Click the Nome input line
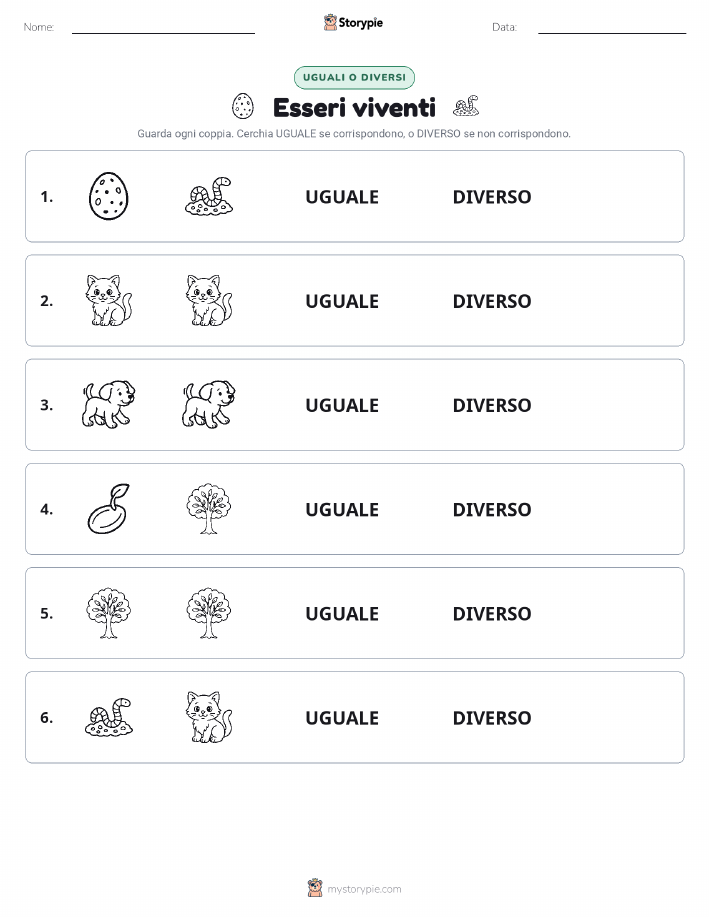The width and height of the screenshot is (709, 917). click(x=163, y=27)
